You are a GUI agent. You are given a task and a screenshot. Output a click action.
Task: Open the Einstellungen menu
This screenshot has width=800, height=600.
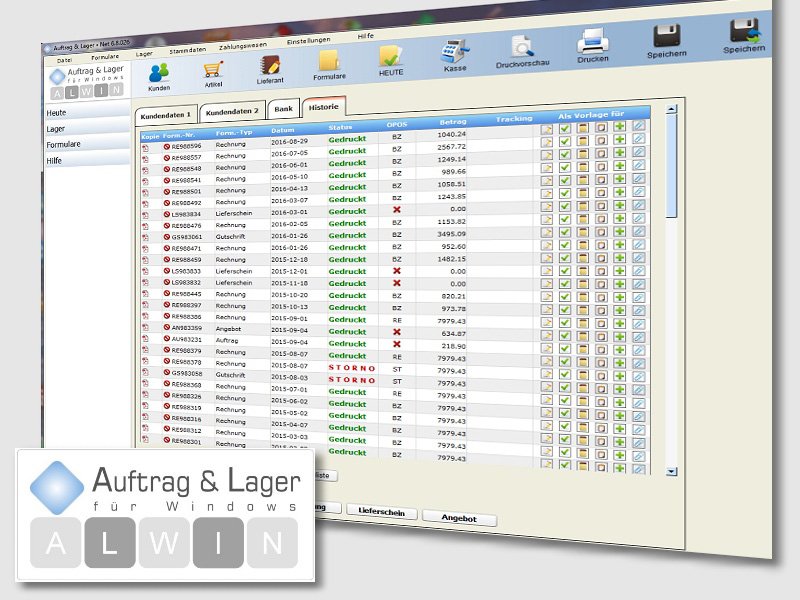(308, 41)
